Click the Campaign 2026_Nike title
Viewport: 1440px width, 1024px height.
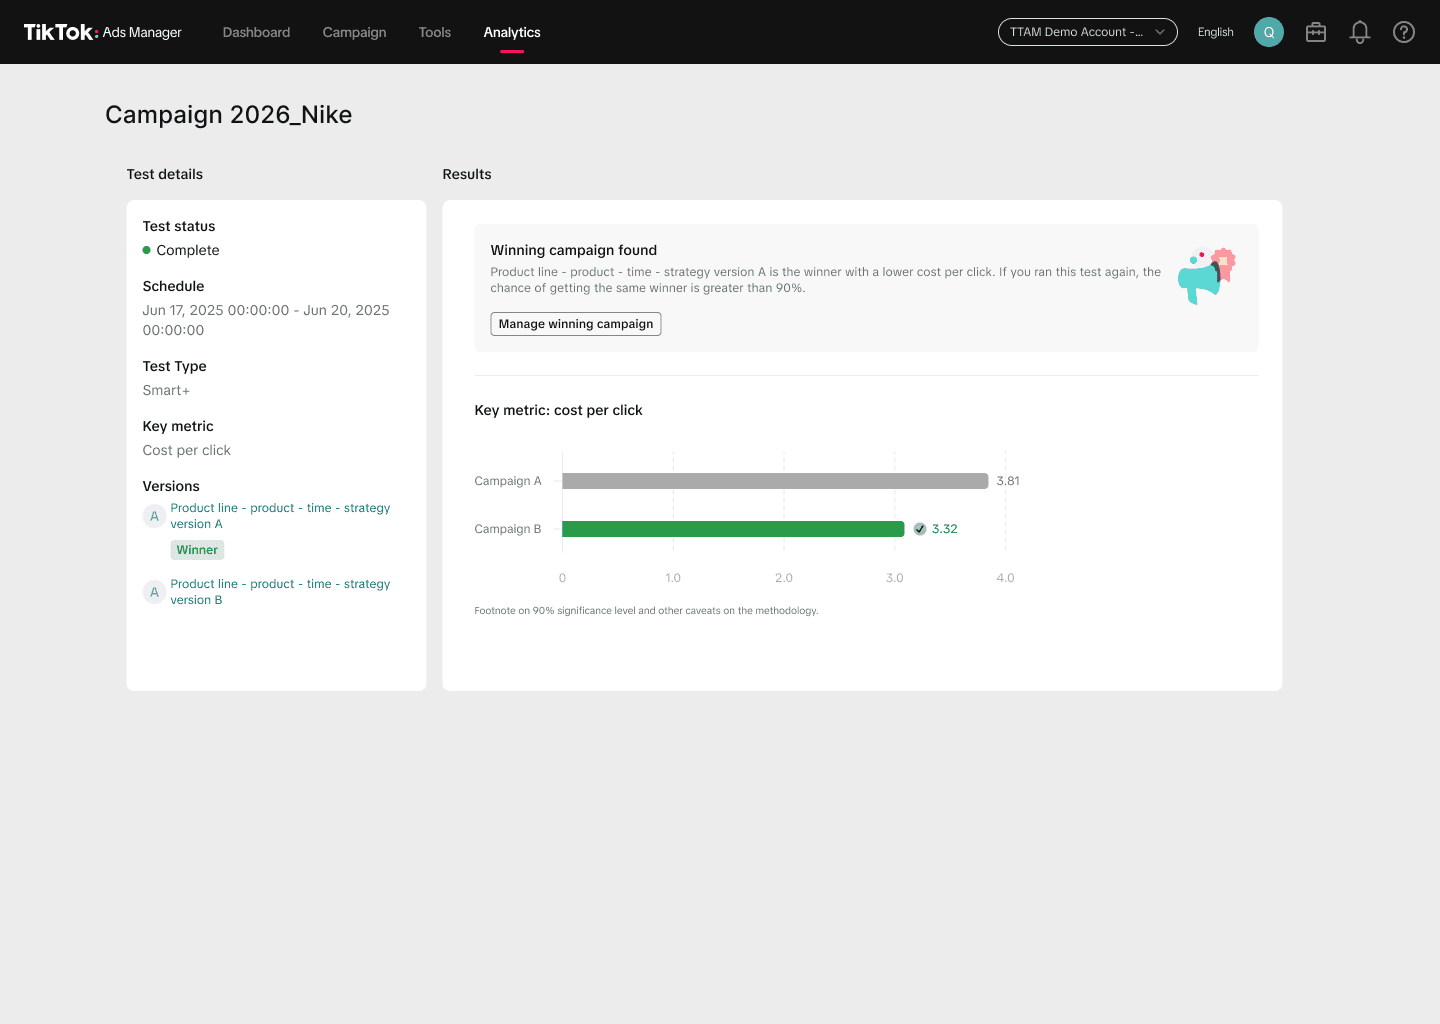point(229,115)
